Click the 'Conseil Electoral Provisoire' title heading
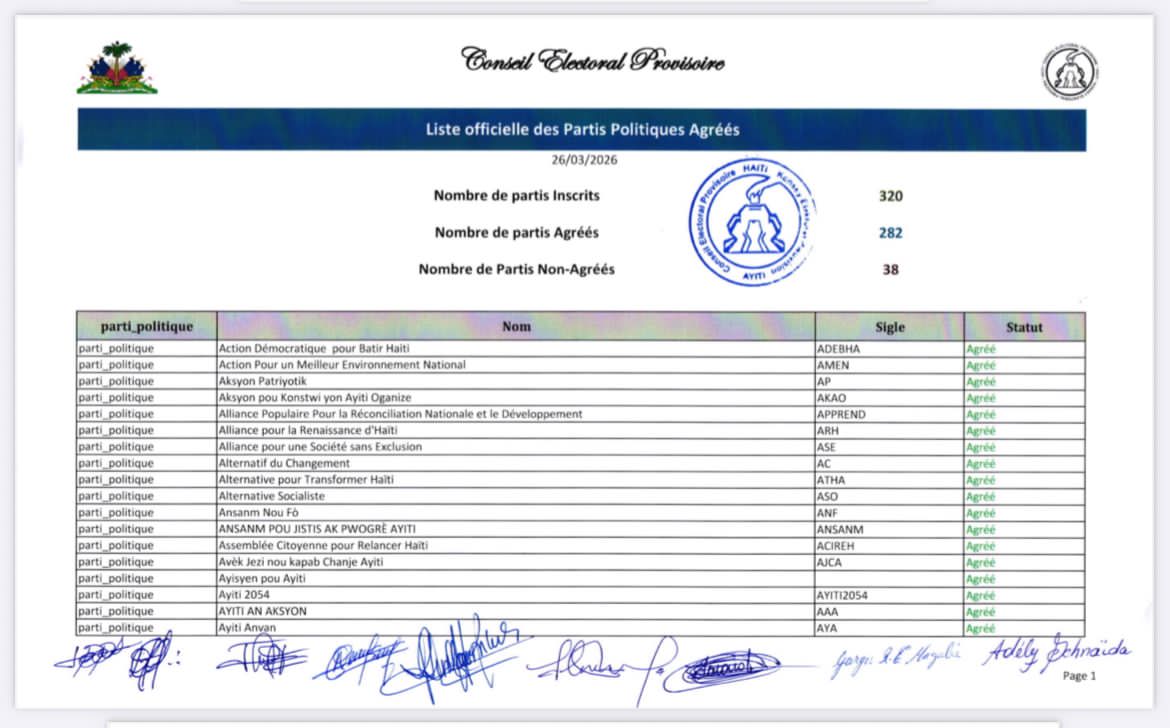This screenshot has width=1170, height=728. (x=593, y=60)
